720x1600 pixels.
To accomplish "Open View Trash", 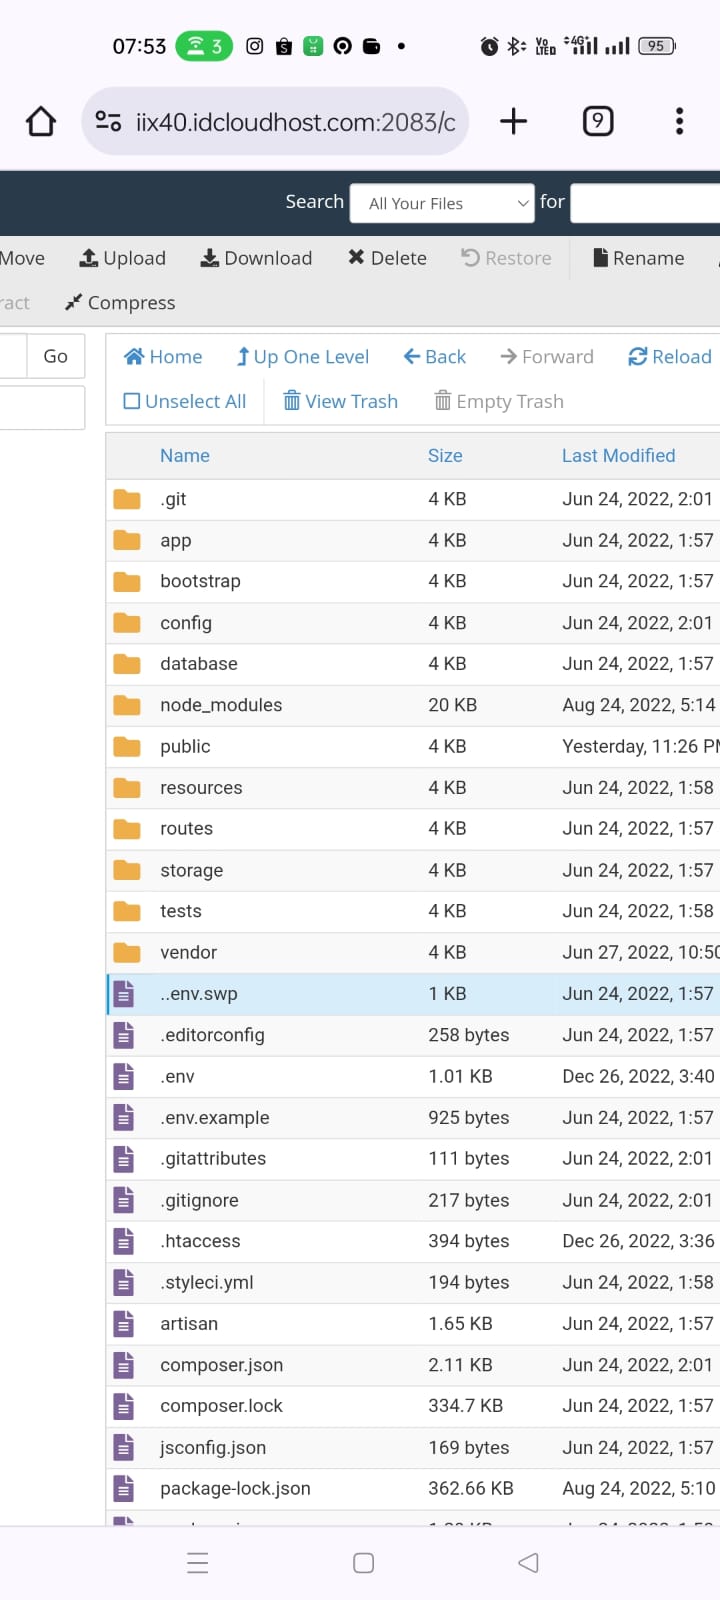I will pos(340,401).
